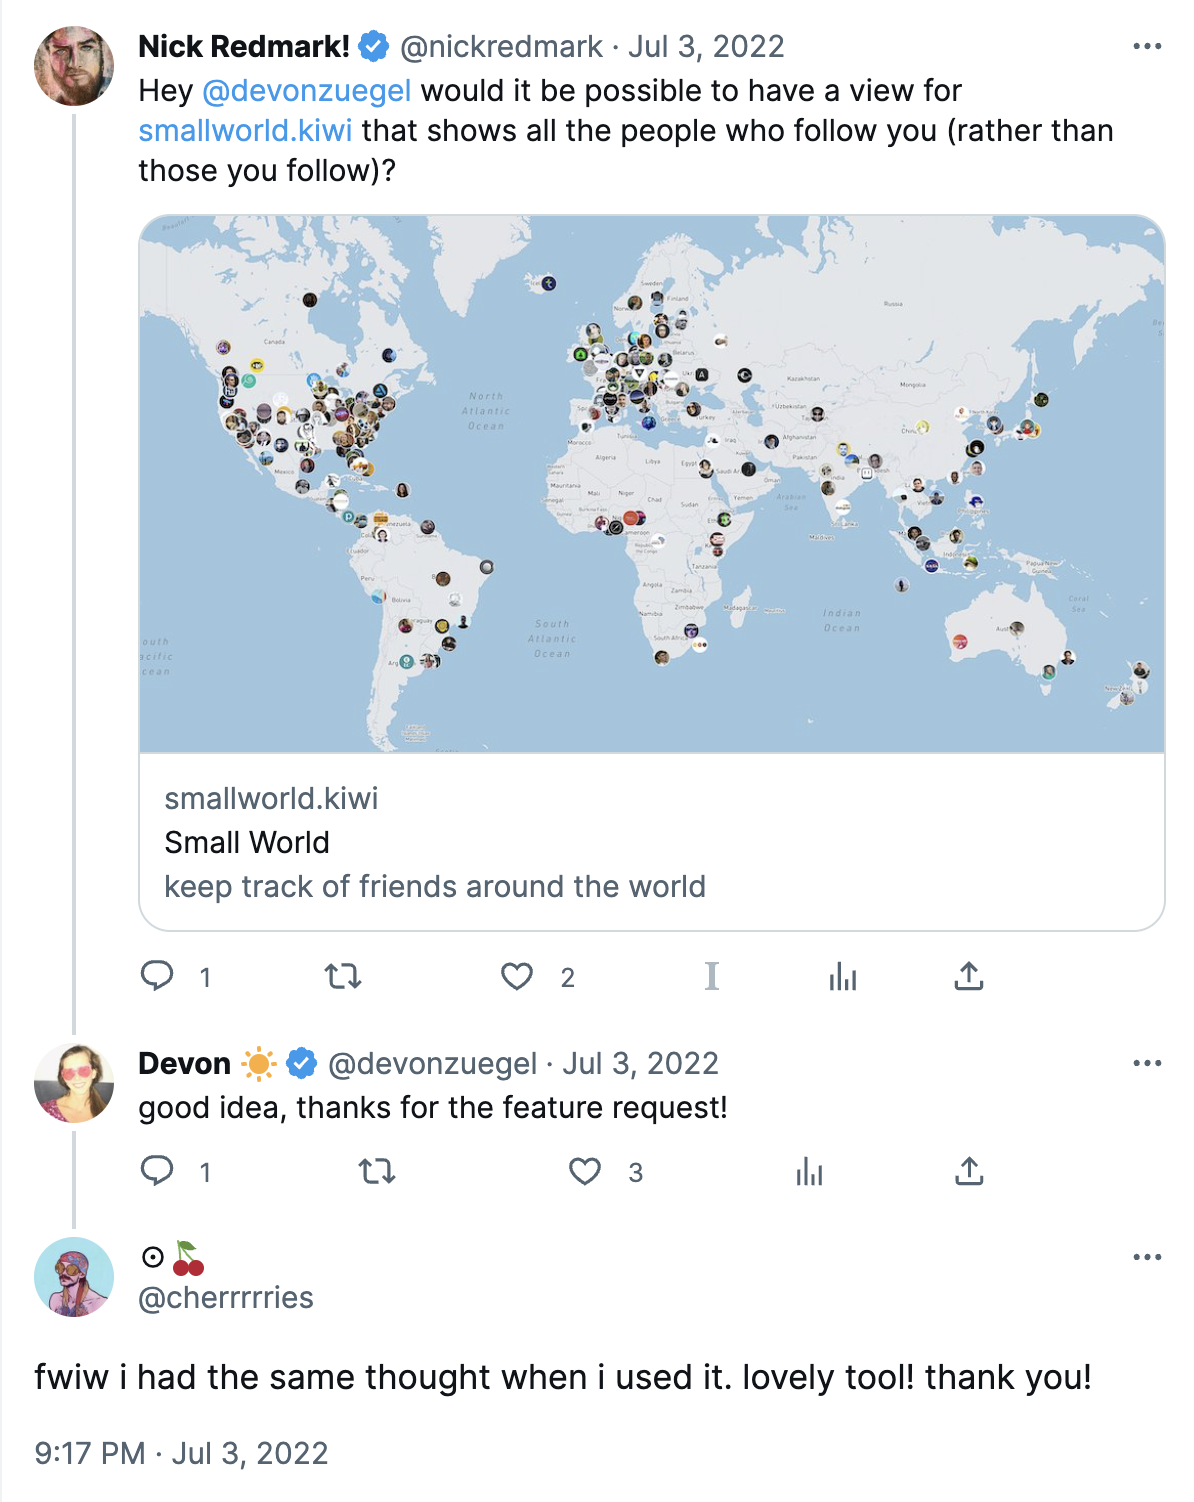Like Devon's reply
Viewport: 1194px width, 1502px height.
coord(584,1172)
